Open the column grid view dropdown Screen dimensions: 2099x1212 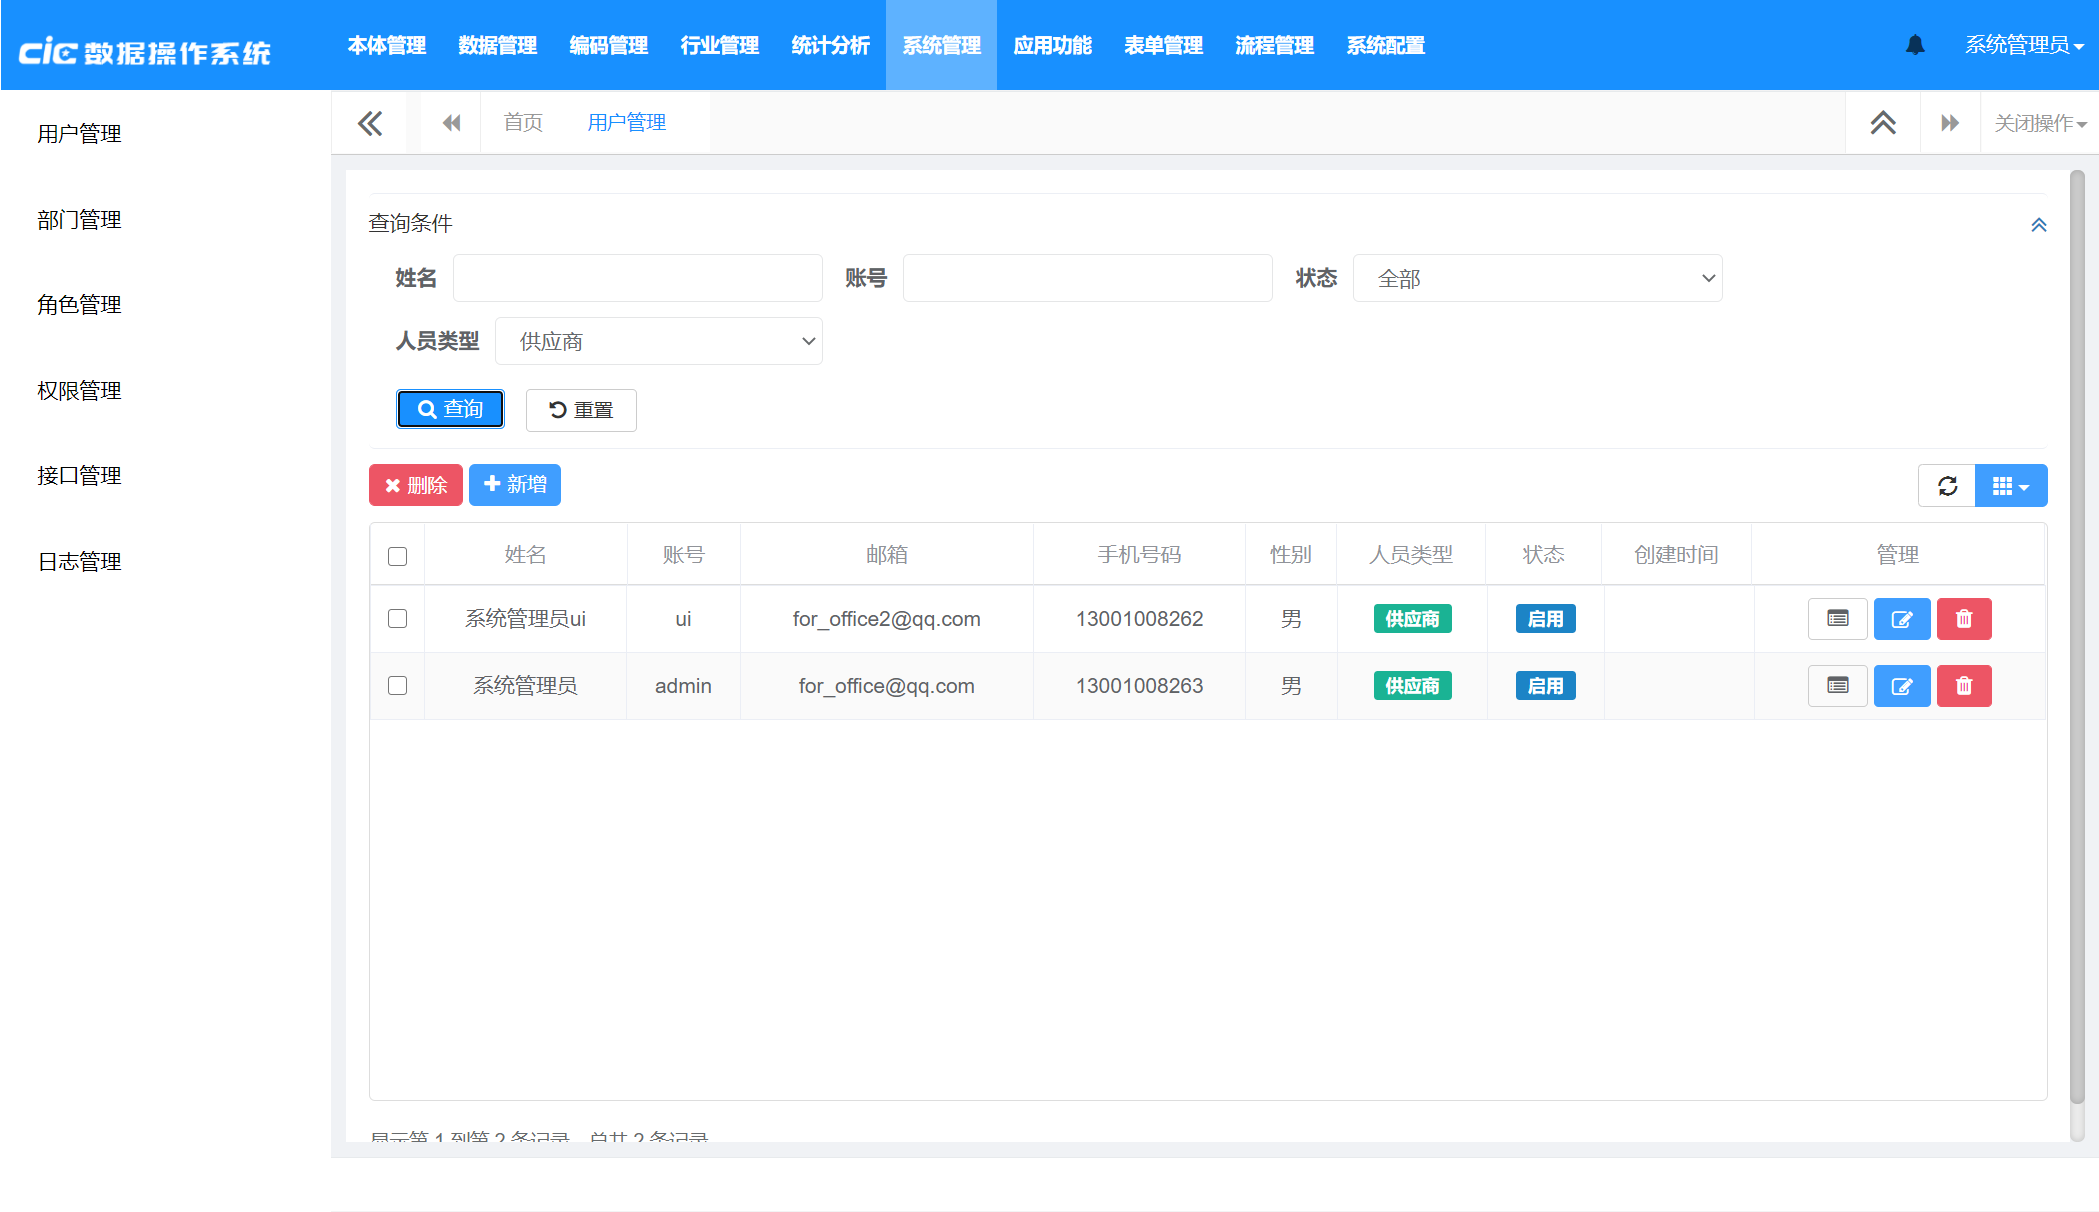click(2010, 486)
